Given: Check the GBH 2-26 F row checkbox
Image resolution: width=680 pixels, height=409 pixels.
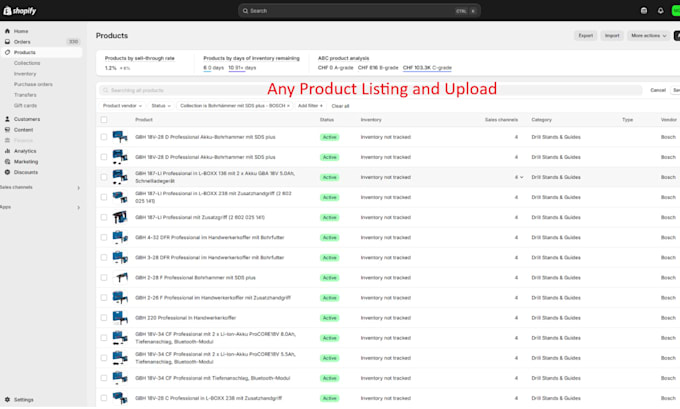Looking at the screenshot, I should [x=104, y=298].
